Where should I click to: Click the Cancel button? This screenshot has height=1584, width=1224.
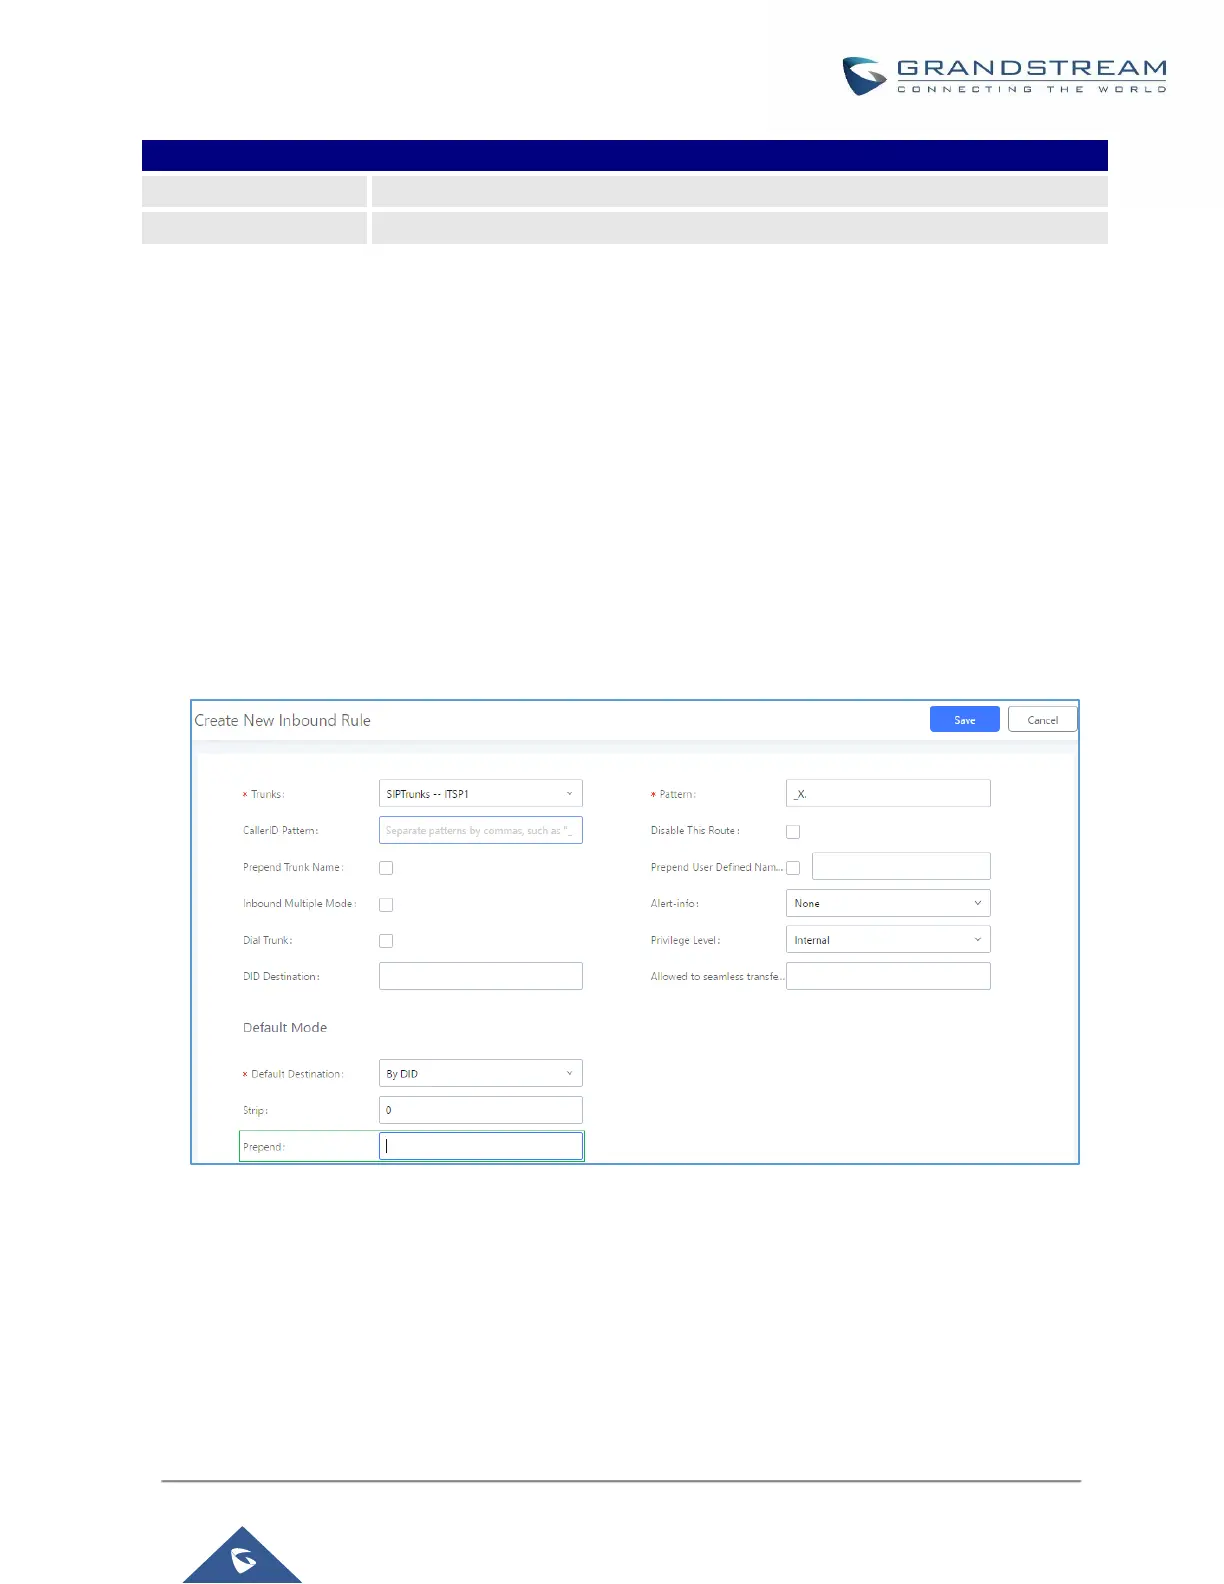click(1042, 719)
